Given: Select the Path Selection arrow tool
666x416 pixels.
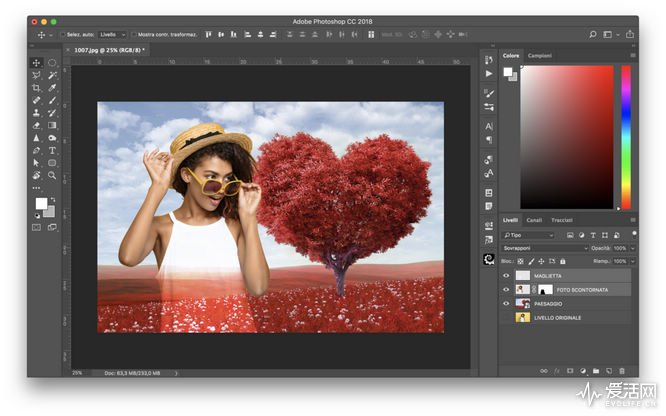Looking at the screenshot, I should point(37,163).
